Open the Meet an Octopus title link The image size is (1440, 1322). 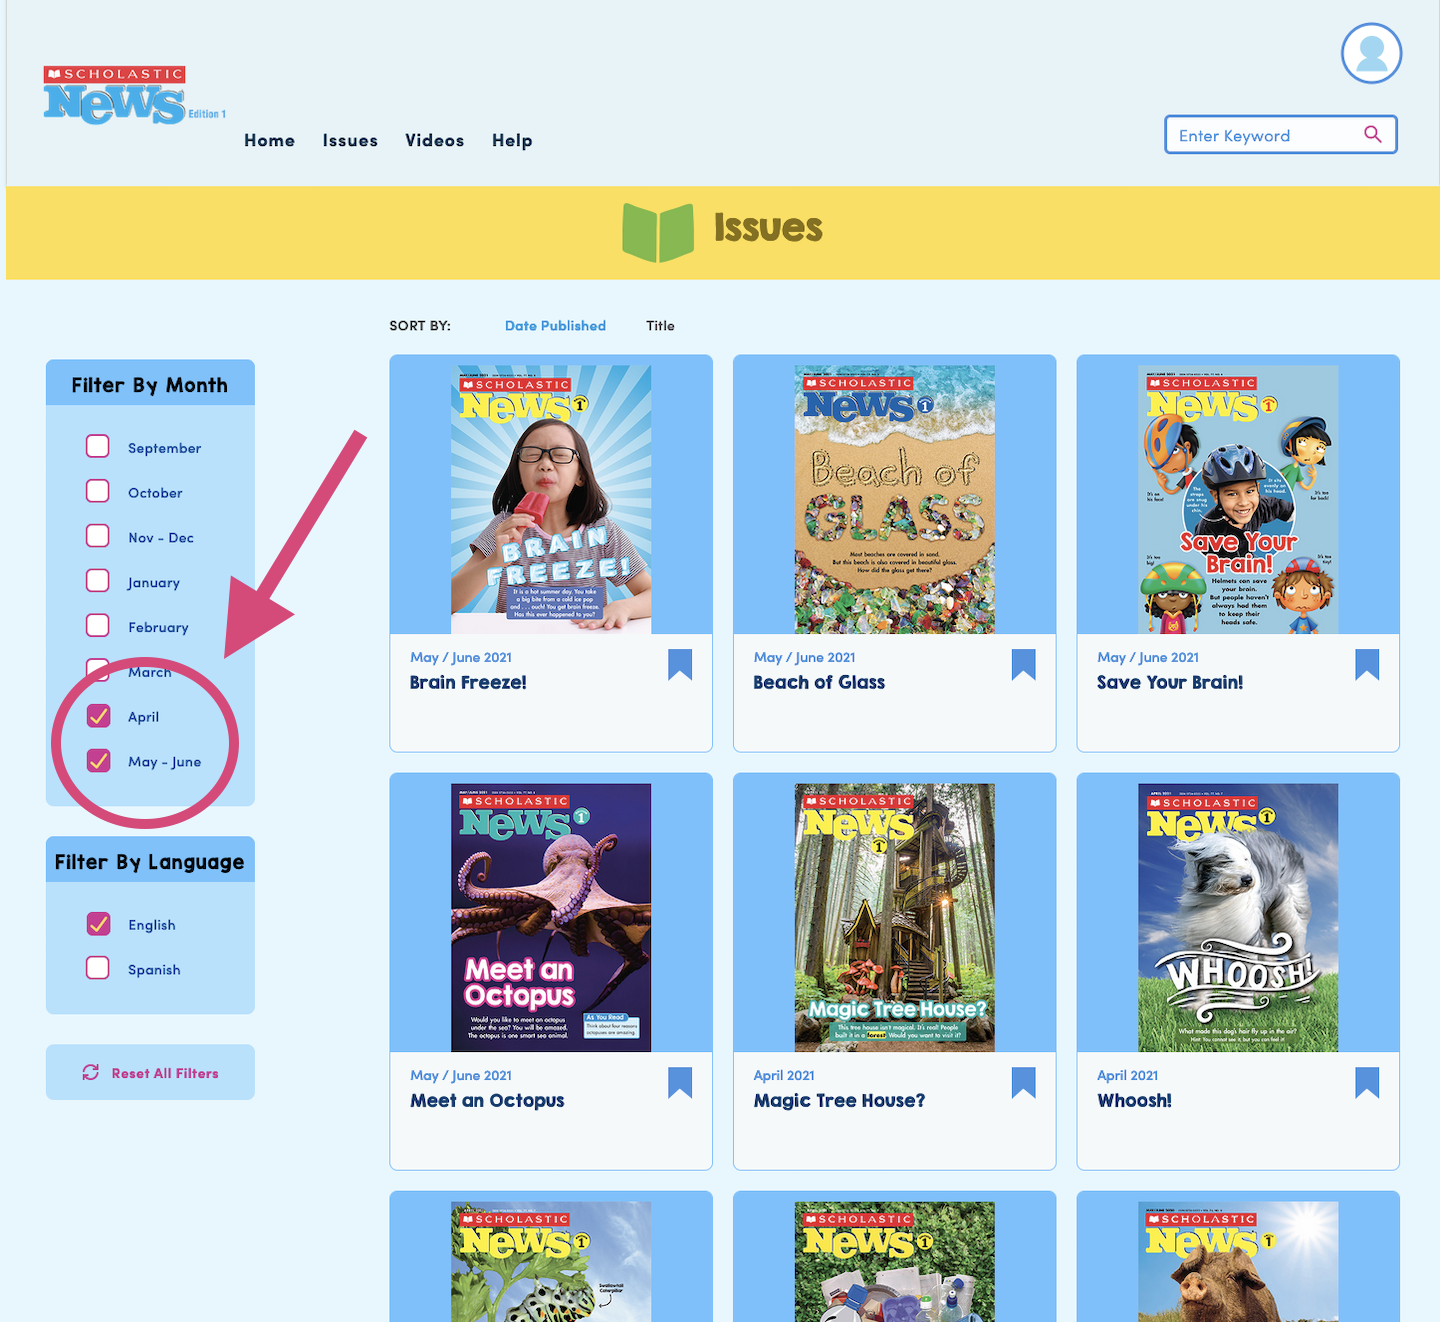(x=487, y=1101)
